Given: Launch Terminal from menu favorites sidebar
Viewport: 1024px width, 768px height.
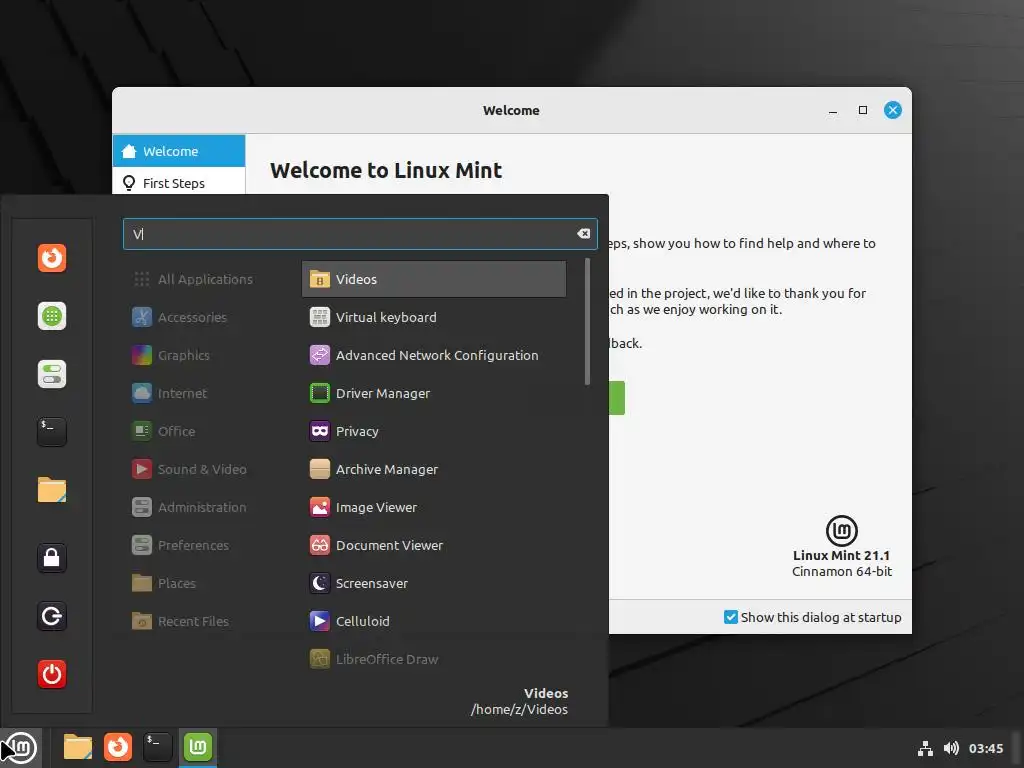Looking at the screenshot, I should 52,432.
